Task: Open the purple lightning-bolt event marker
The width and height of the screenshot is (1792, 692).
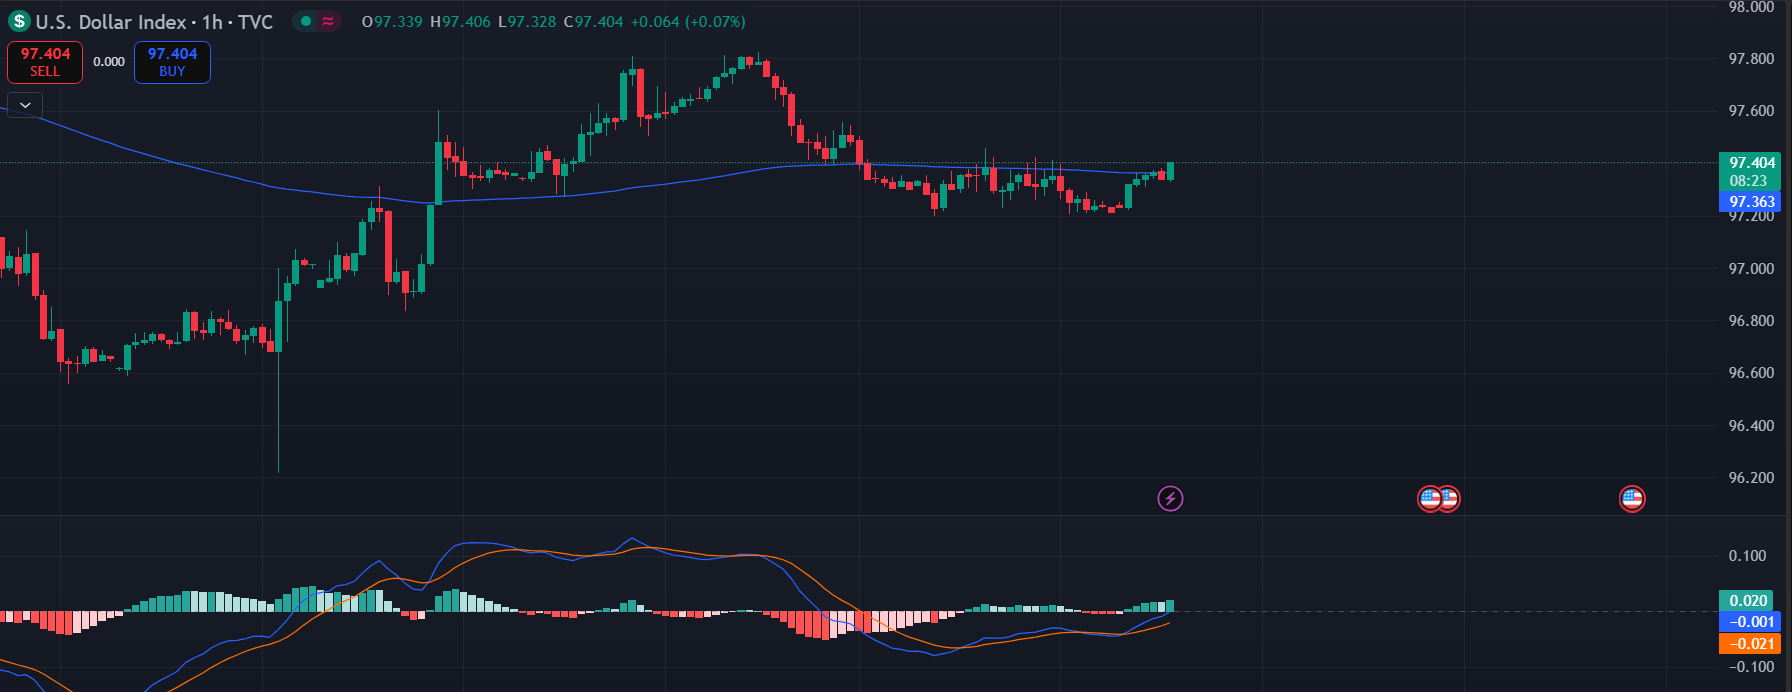Action: coord(1170,498)
